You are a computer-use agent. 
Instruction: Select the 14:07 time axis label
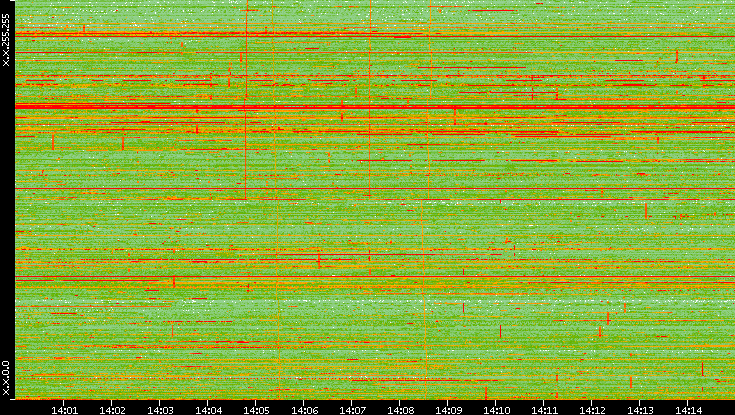[352, 410]
